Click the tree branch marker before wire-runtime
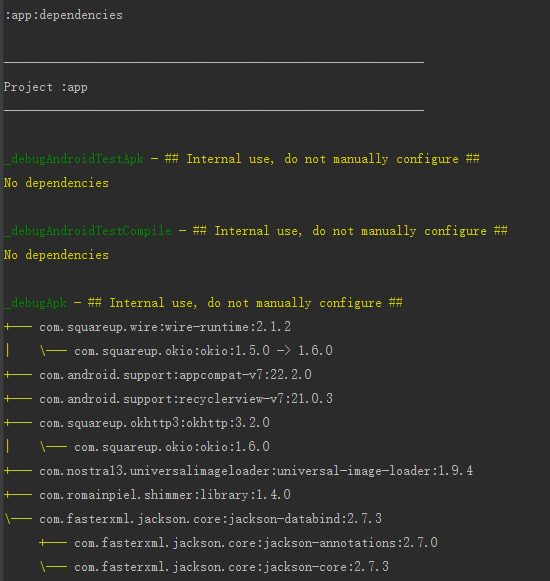The height and width of the screenshot is (581, 550). (18, 327)
